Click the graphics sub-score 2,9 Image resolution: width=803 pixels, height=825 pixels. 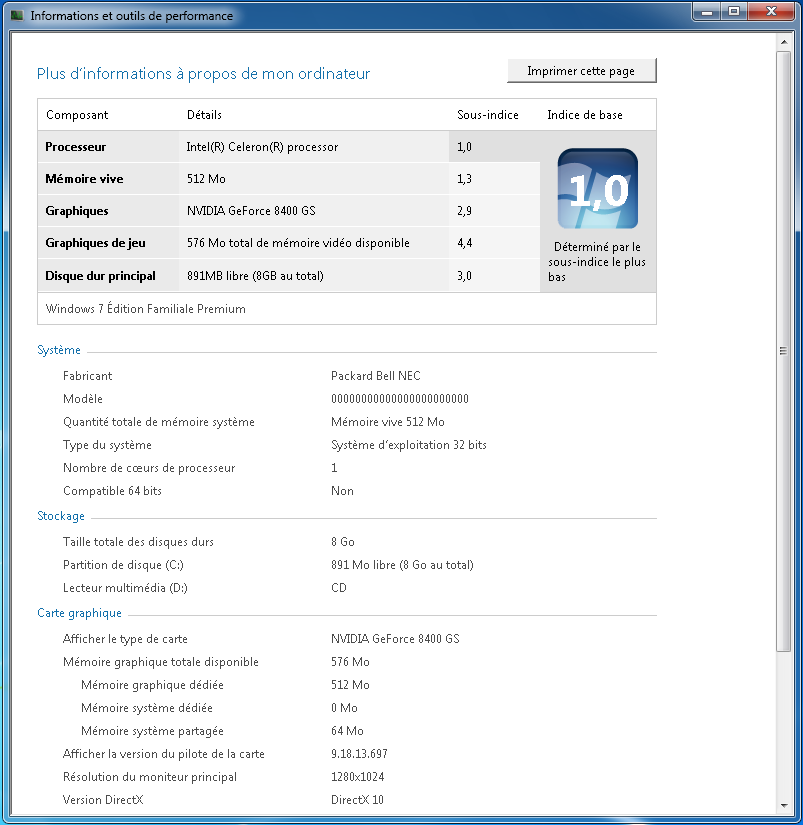(464, 211)
